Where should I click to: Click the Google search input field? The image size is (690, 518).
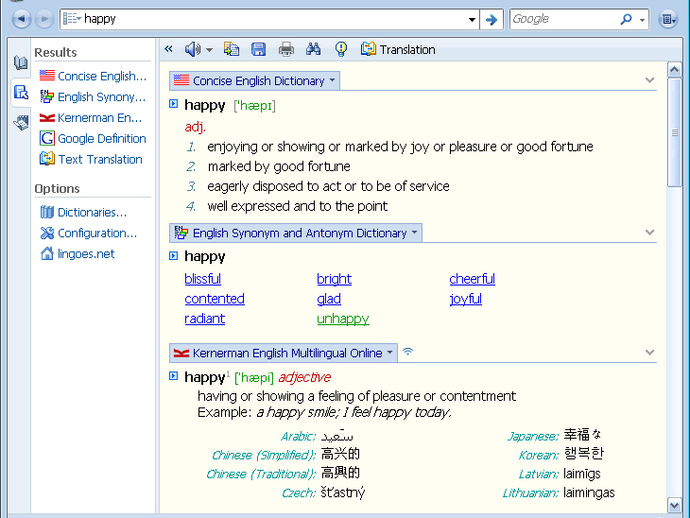click(x=563, y=19)
